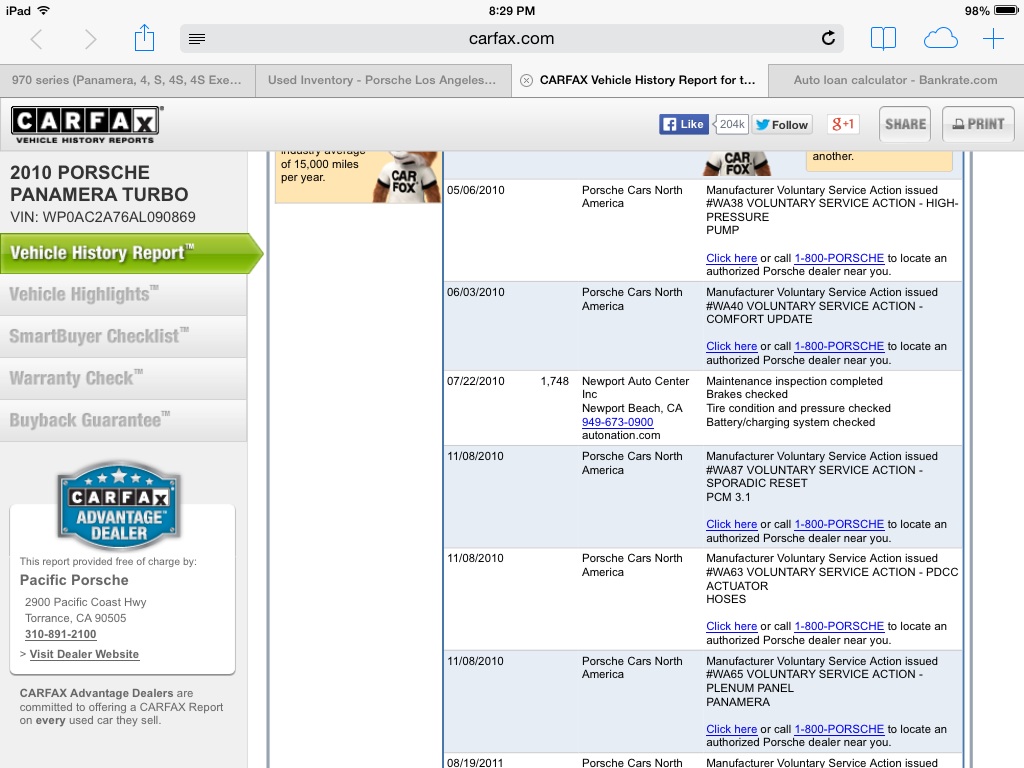1024x768 pixels.
Task: Click the Facebook Like button
Action: [x=683, y=124]
